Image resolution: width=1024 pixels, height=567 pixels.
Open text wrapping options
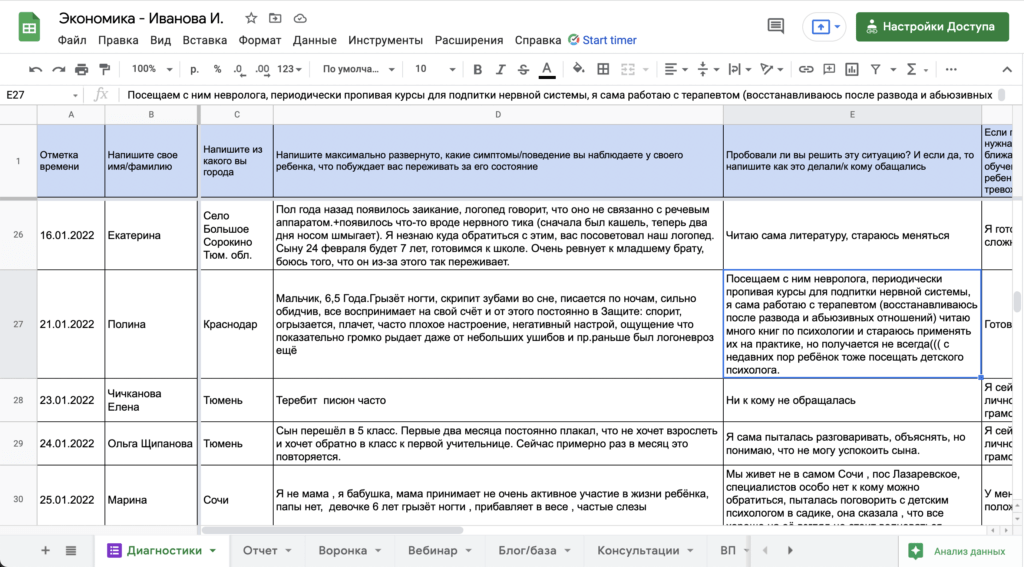(x=739, y=69)
